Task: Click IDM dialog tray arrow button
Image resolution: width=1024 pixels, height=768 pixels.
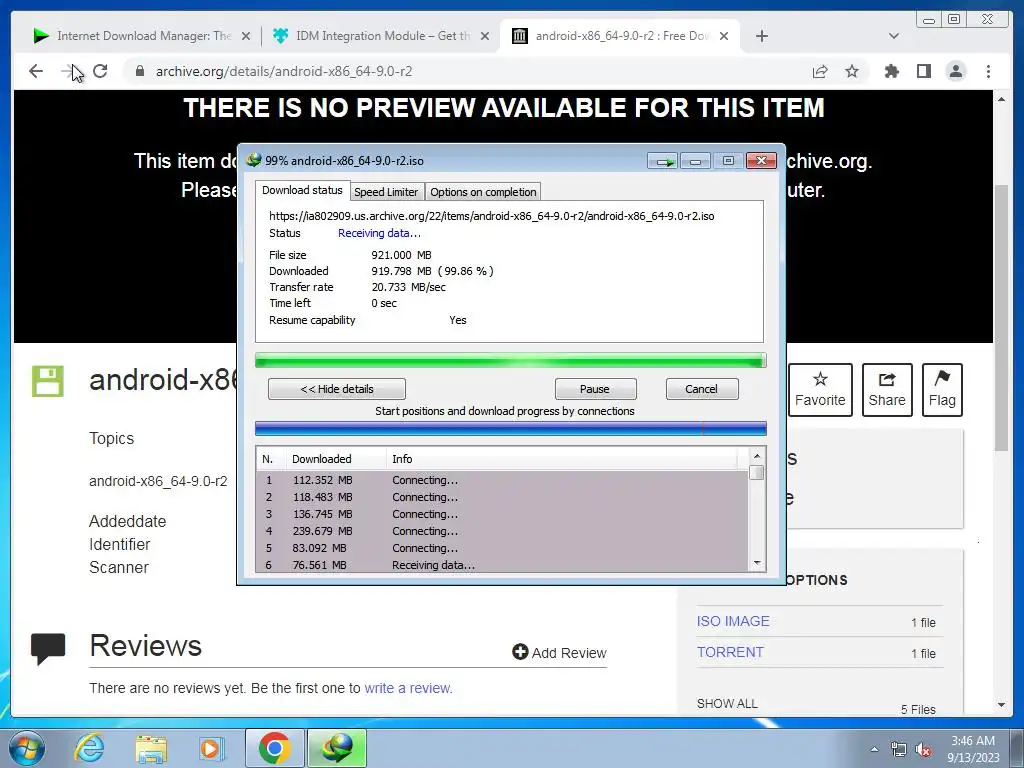Action: (x=663, y=161)
